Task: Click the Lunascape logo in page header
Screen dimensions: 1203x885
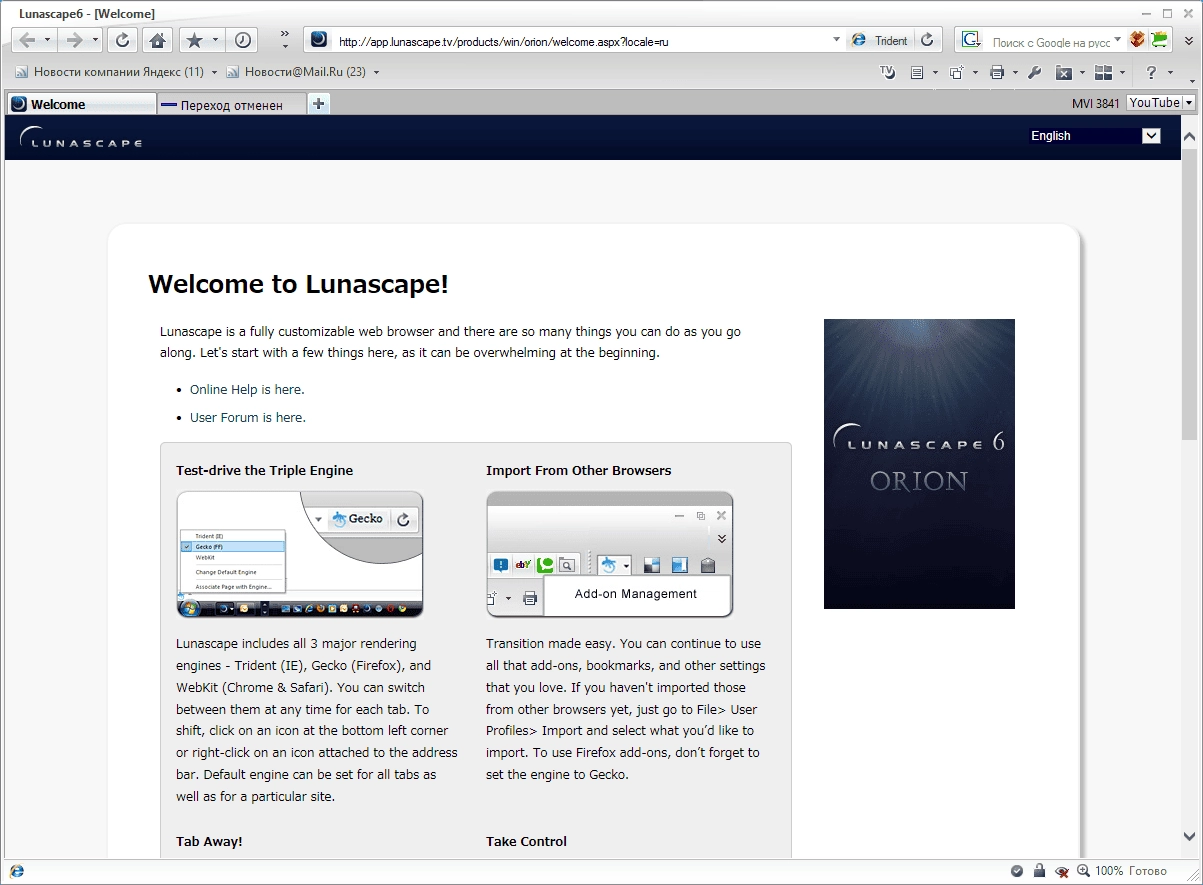Action: click(81, 138)
